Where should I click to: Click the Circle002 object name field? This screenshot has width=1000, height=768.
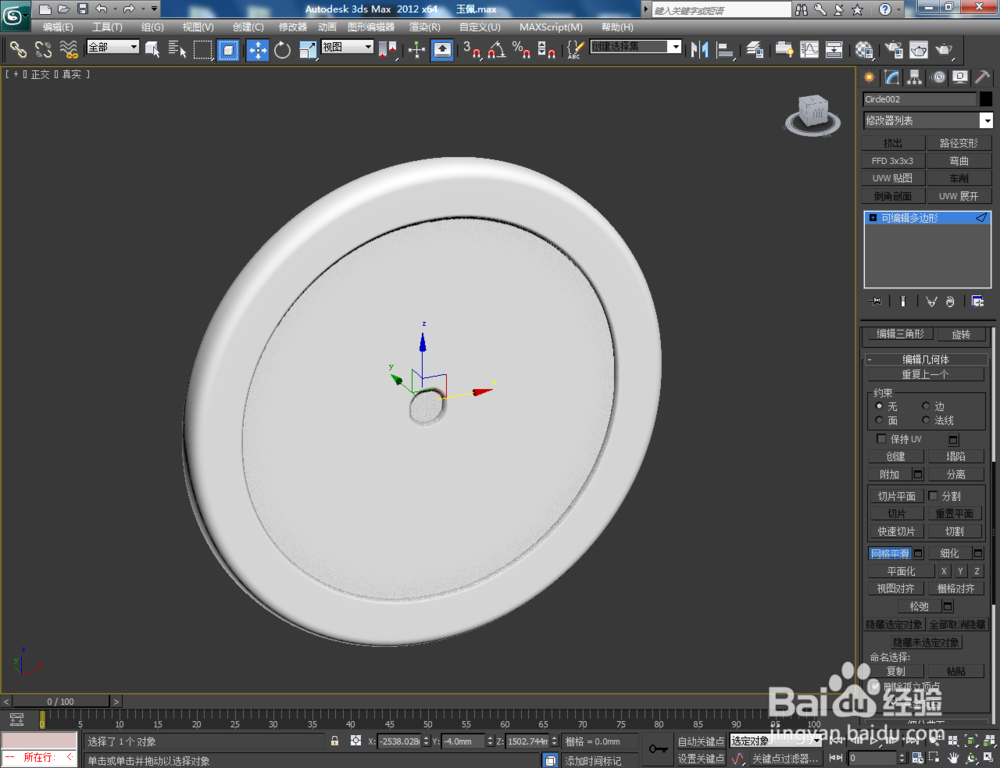[920, 99]
